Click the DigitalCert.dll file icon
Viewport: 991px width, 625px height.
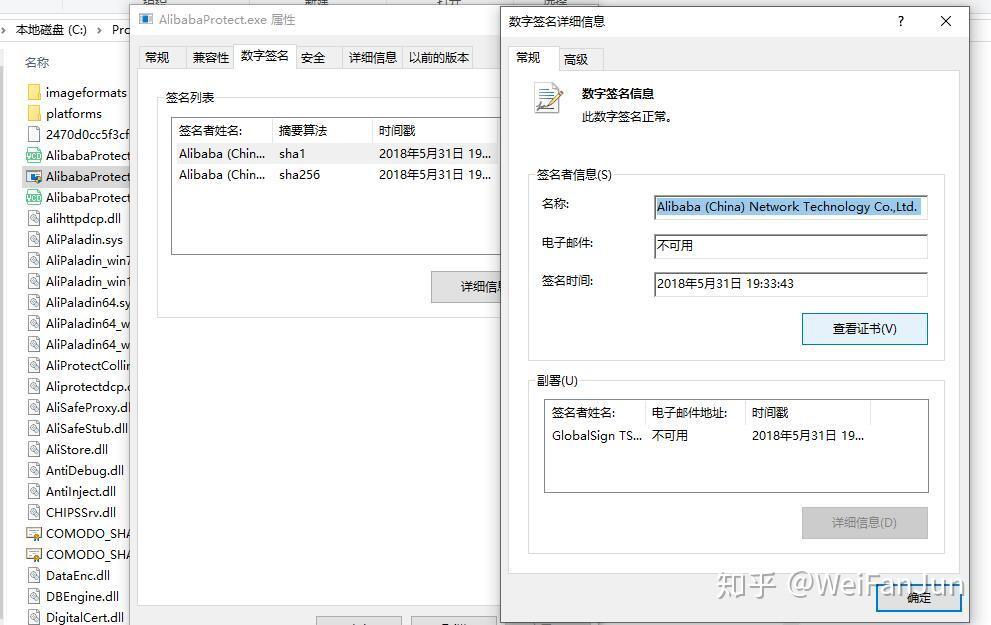click(34, 617)
